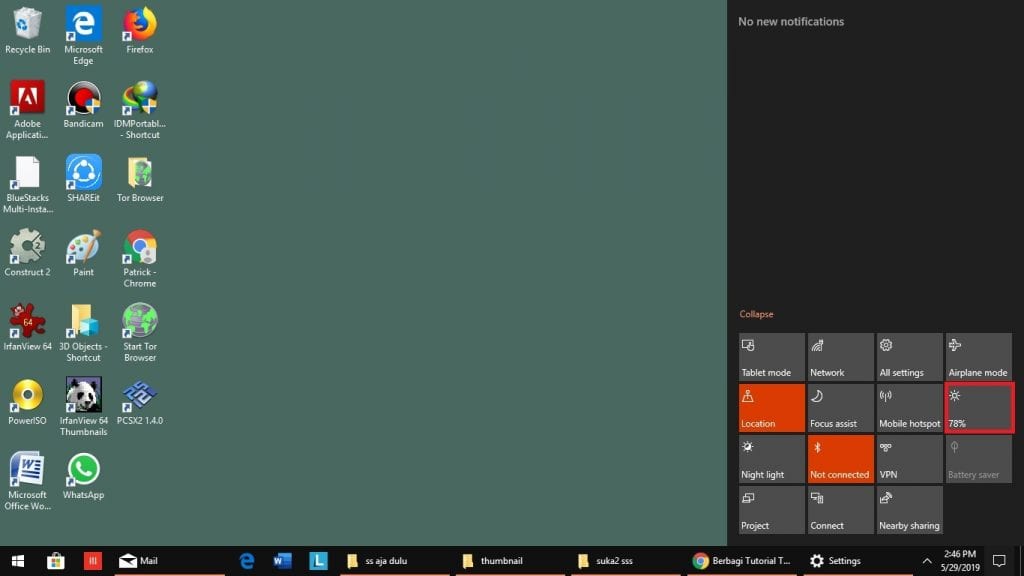Switch to the 'suka2 sss' folder window
The image size is (1024, 576).
tap(627, 561)
